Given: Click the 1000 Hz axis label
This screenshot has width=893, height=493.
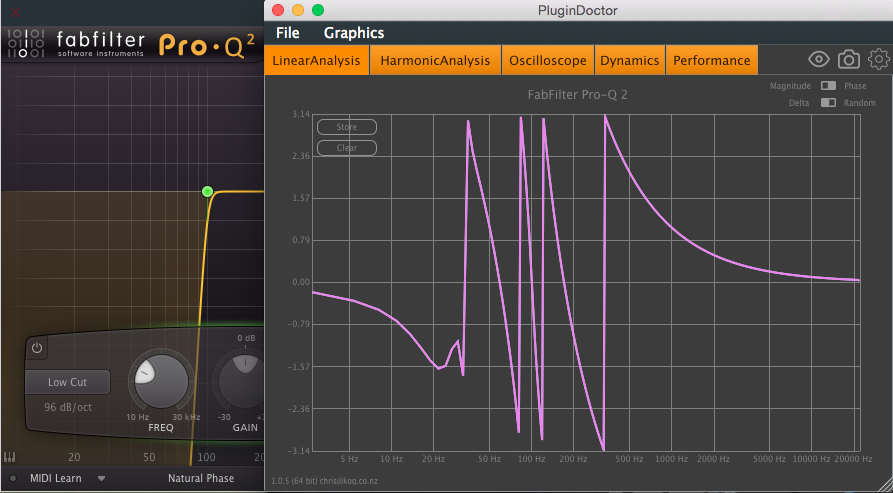Looking at the screenshot, I should point(671,459).
